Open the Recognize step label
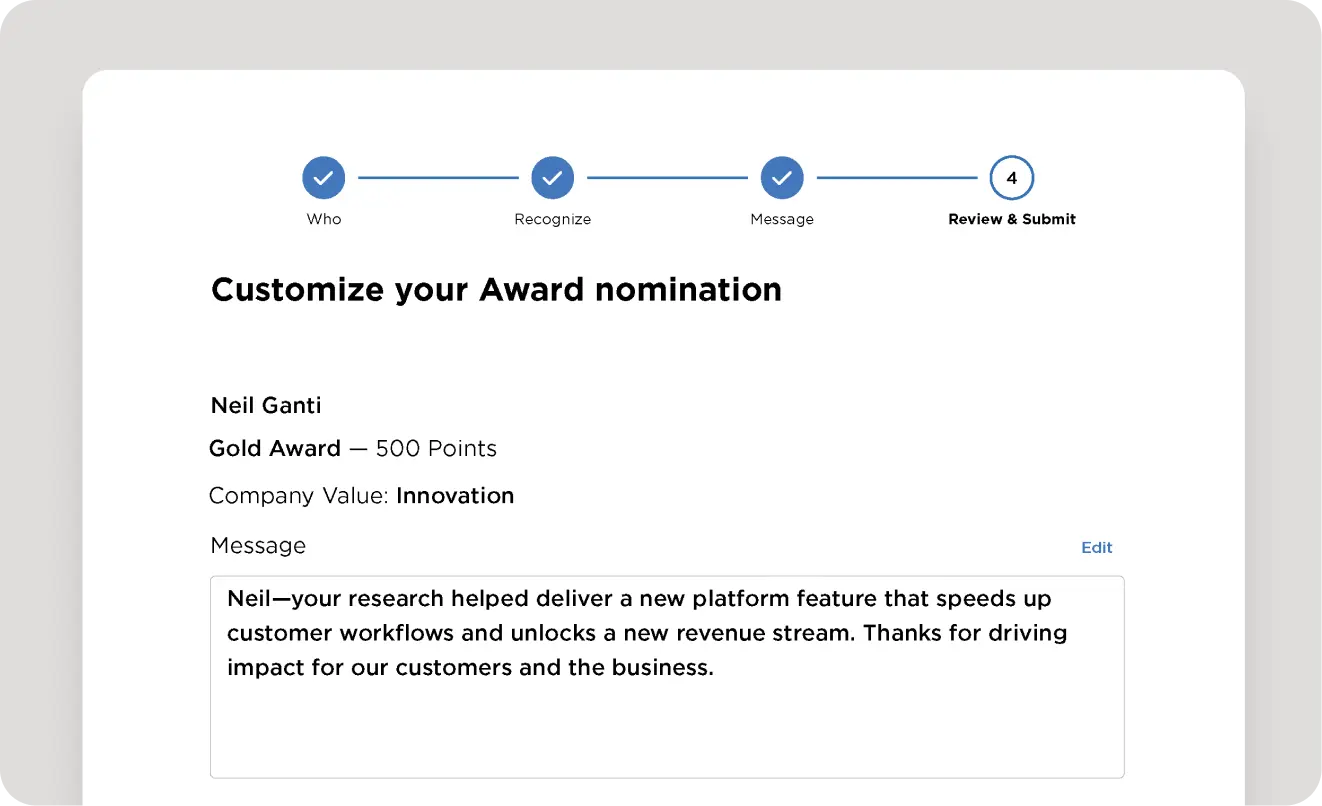 [x=553, y=219]
